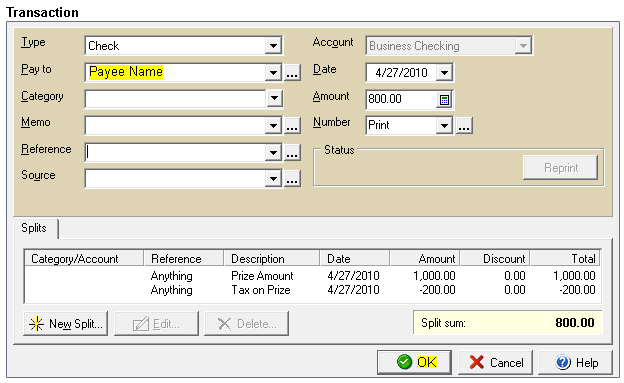Click the Reprint button
This screenshot has width=624, height=383.
[560, 168]
